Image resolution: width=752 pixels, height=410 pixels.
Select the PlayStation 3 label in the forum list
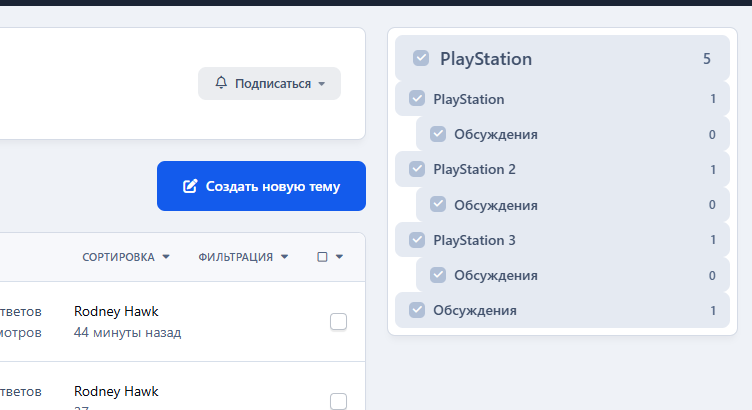[x=474, y=240]
